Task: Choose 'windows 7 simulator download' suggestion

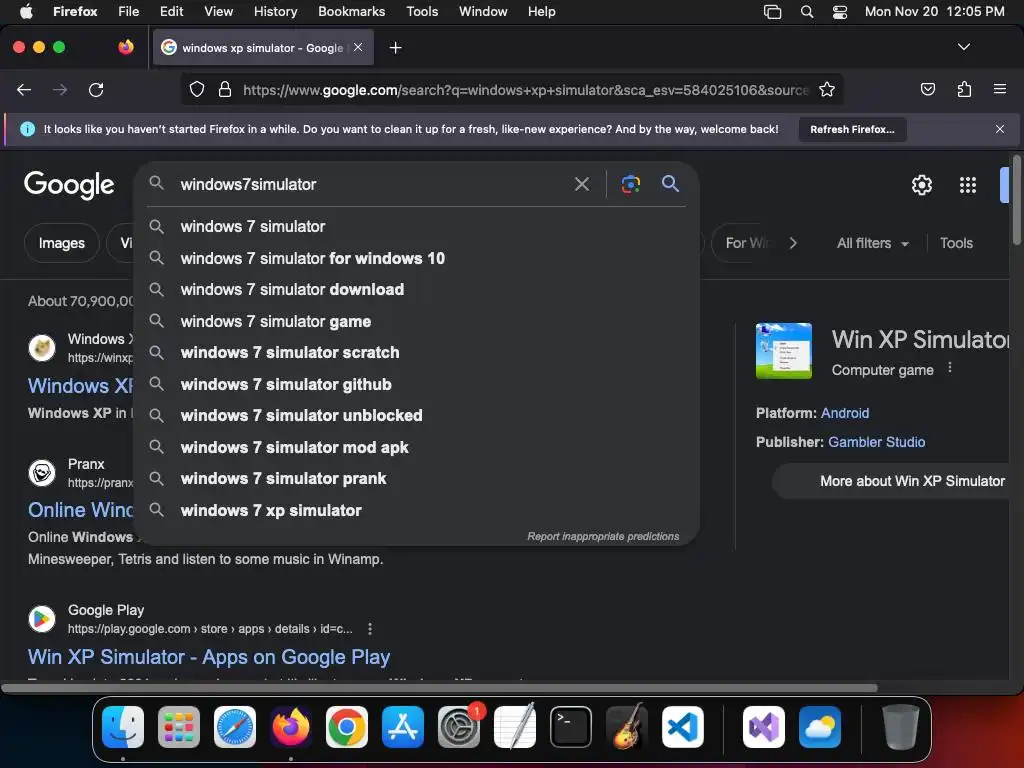Action: [x=416, y=289]
